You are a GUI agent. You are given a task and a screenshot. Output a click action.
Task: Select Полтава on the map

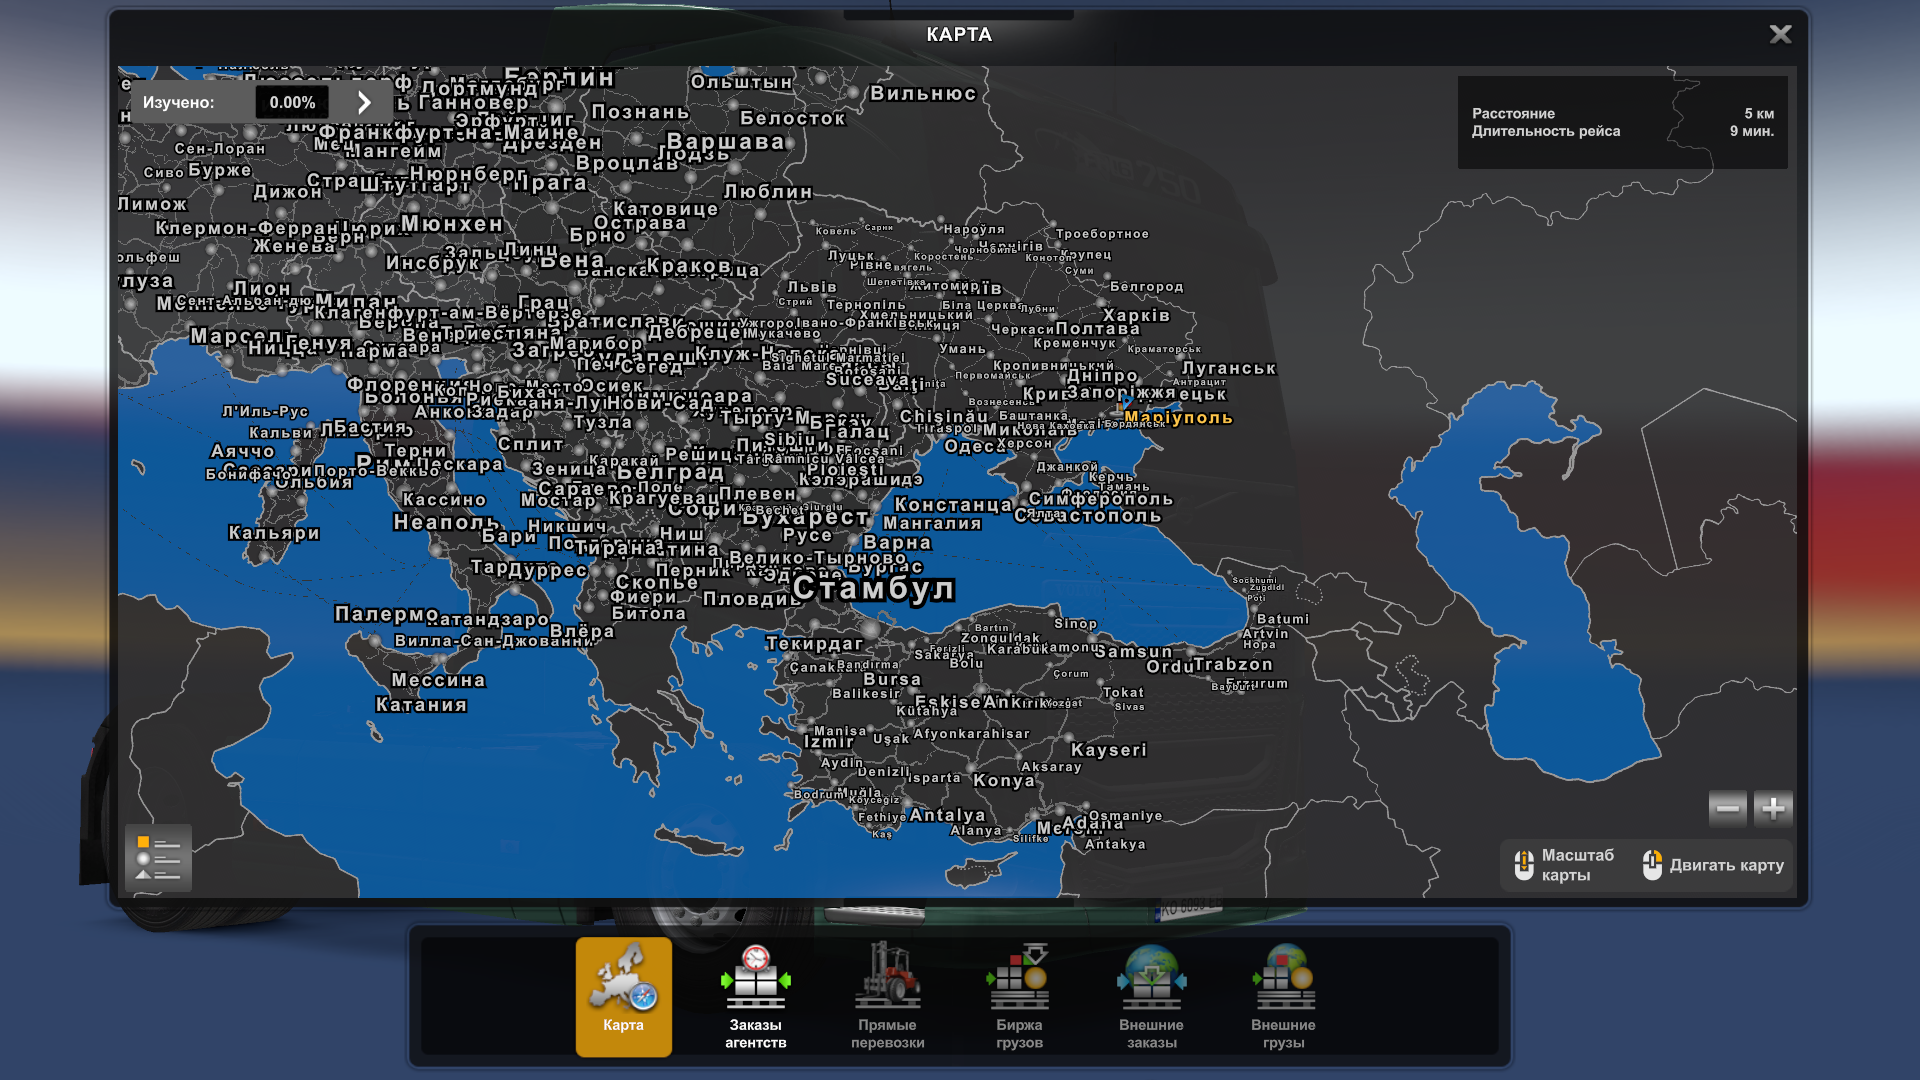tap(1098, 328)
